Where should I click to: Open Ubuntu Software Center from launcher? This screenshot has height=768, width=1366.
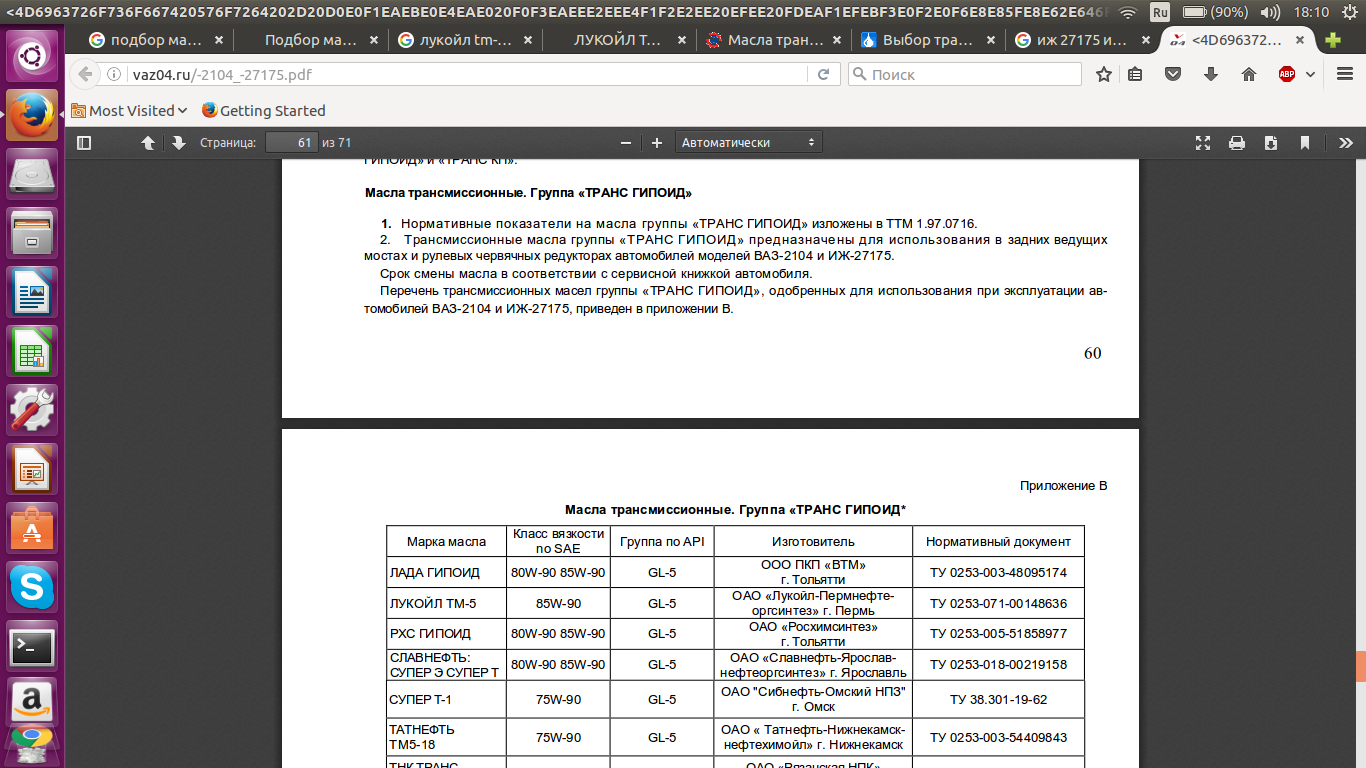tap(32, 528)
